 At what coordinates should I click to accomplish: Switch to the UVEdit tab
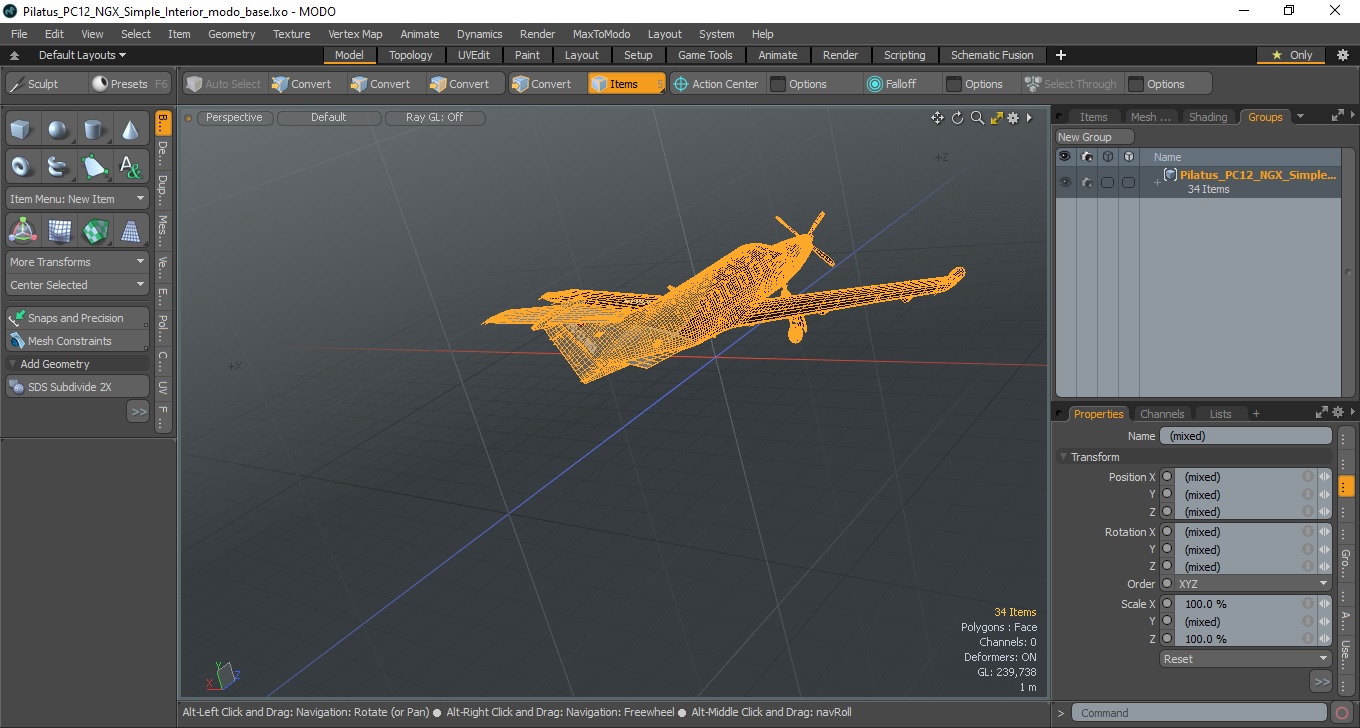(474, 55)
